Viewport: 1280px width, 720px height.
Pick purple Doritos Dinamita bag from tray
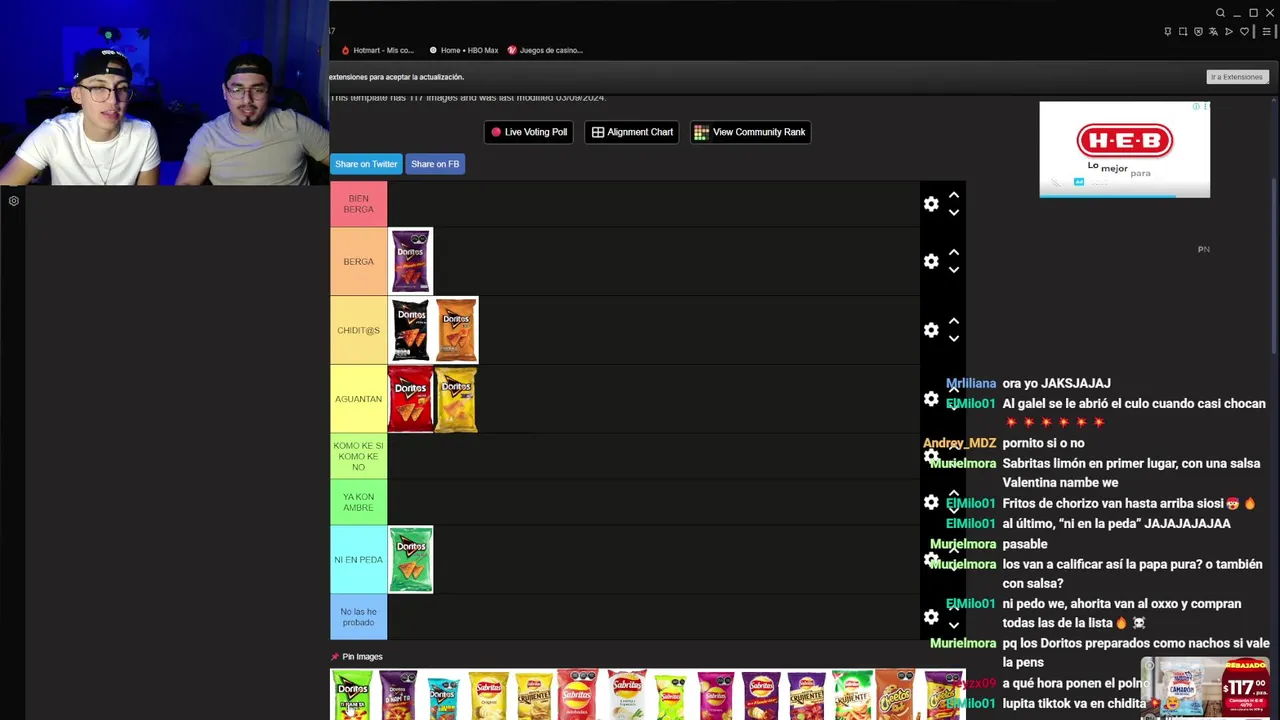(397, 695)
